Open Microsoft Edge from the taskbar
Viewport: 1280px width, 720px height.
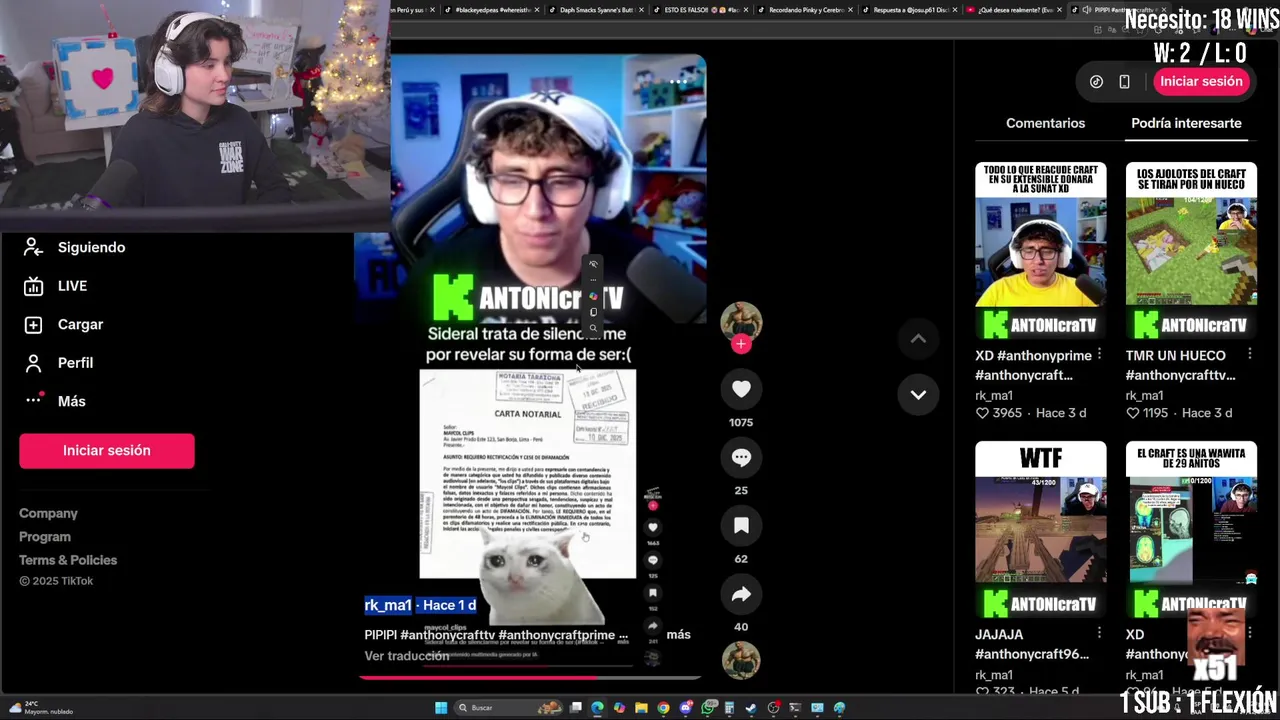coord(597,708)
